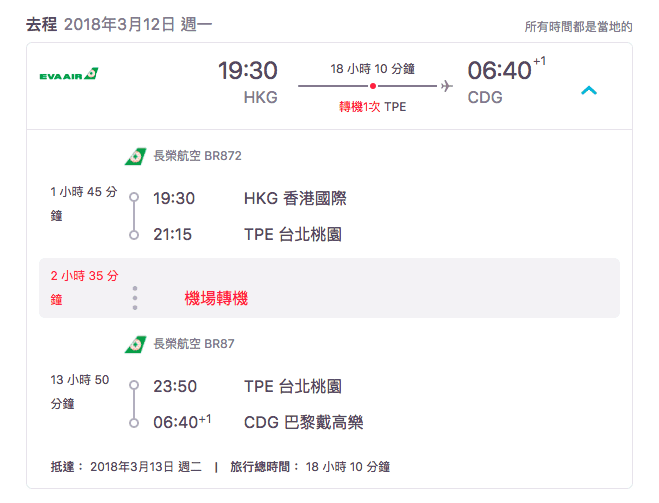The image size is (659, 503).
Task: Click departure circle marker at 19:30 HKG
Action: click(x=134, y=197)
